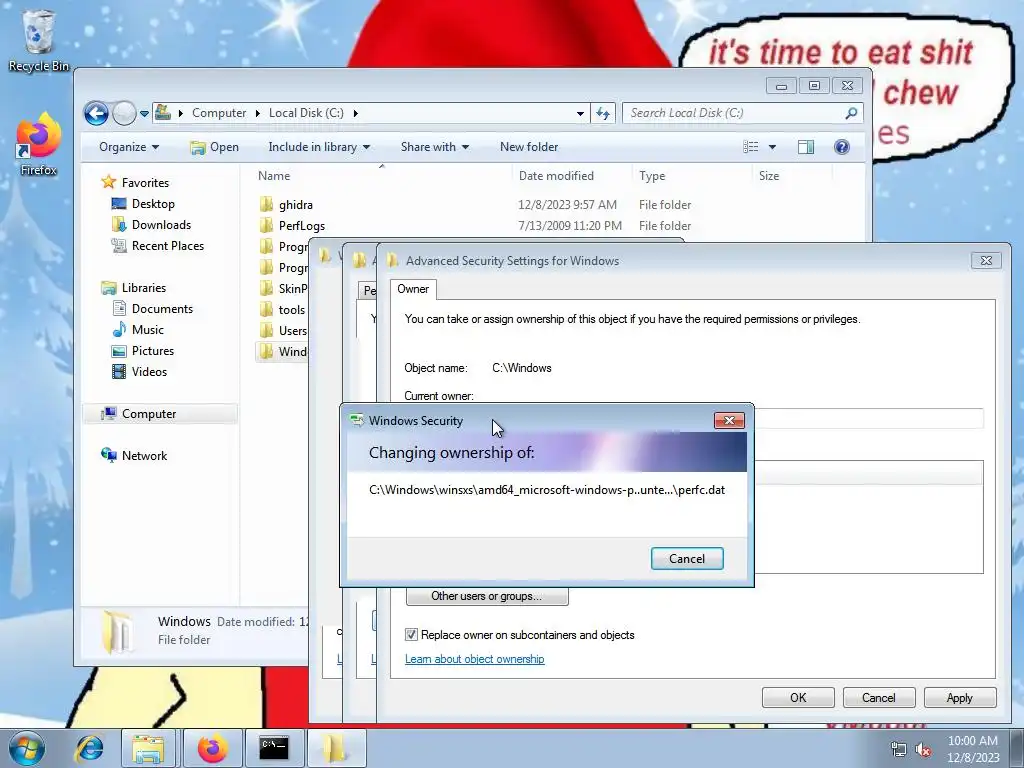Image resolution: width=1024 pixels, height=768 pixels.
Task: Open Windows Explorer taskbar icon
Action: [148, 748]
